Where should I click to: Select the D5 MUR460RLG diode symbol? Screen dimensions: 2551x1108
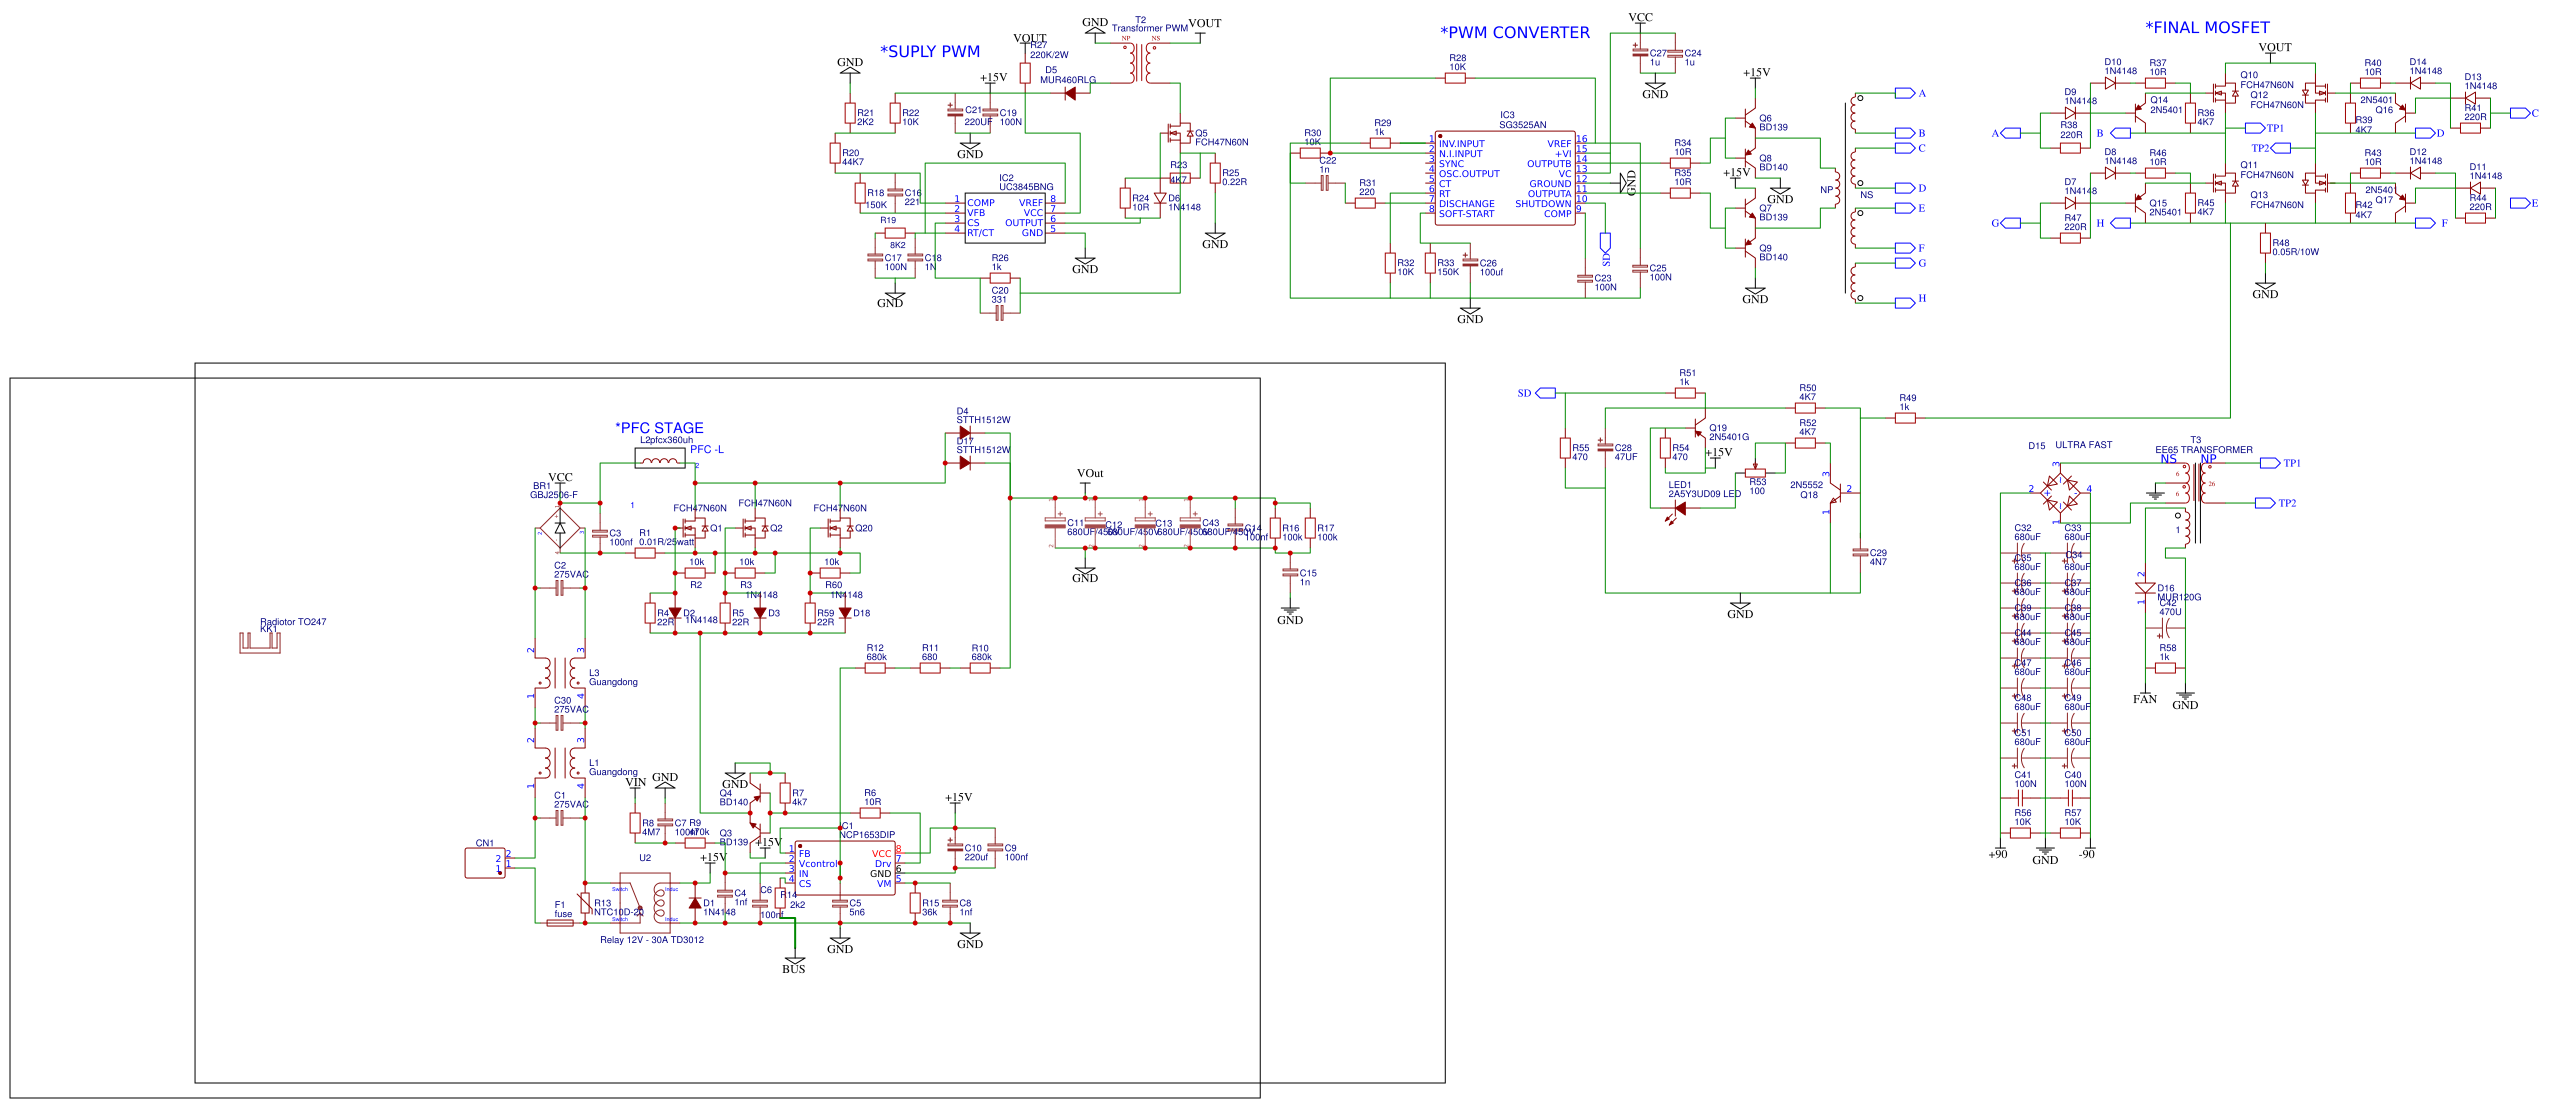pyautogui.click(x=1070, y=94)
